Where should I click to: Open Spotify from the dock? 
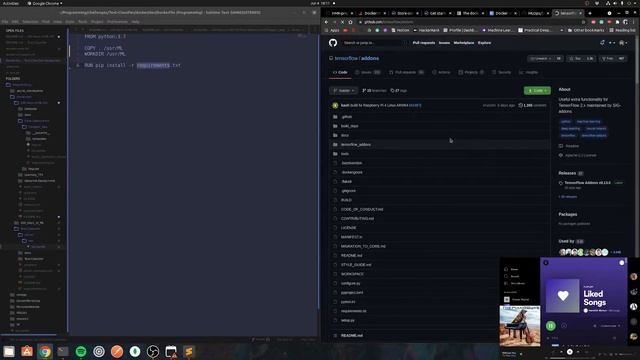coord(81,351)
